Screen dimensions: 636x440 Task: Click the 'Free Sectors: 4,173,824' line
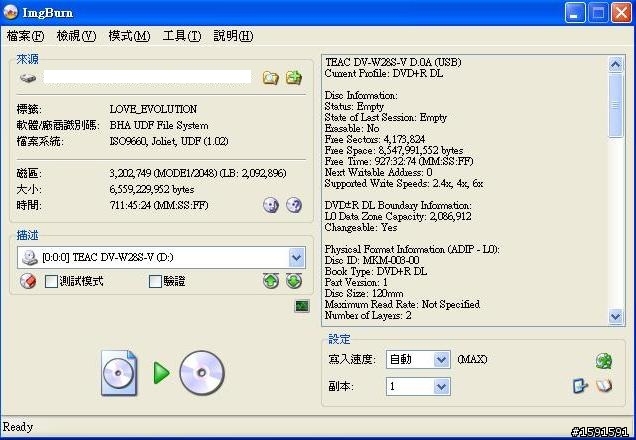tap(375, 140)
